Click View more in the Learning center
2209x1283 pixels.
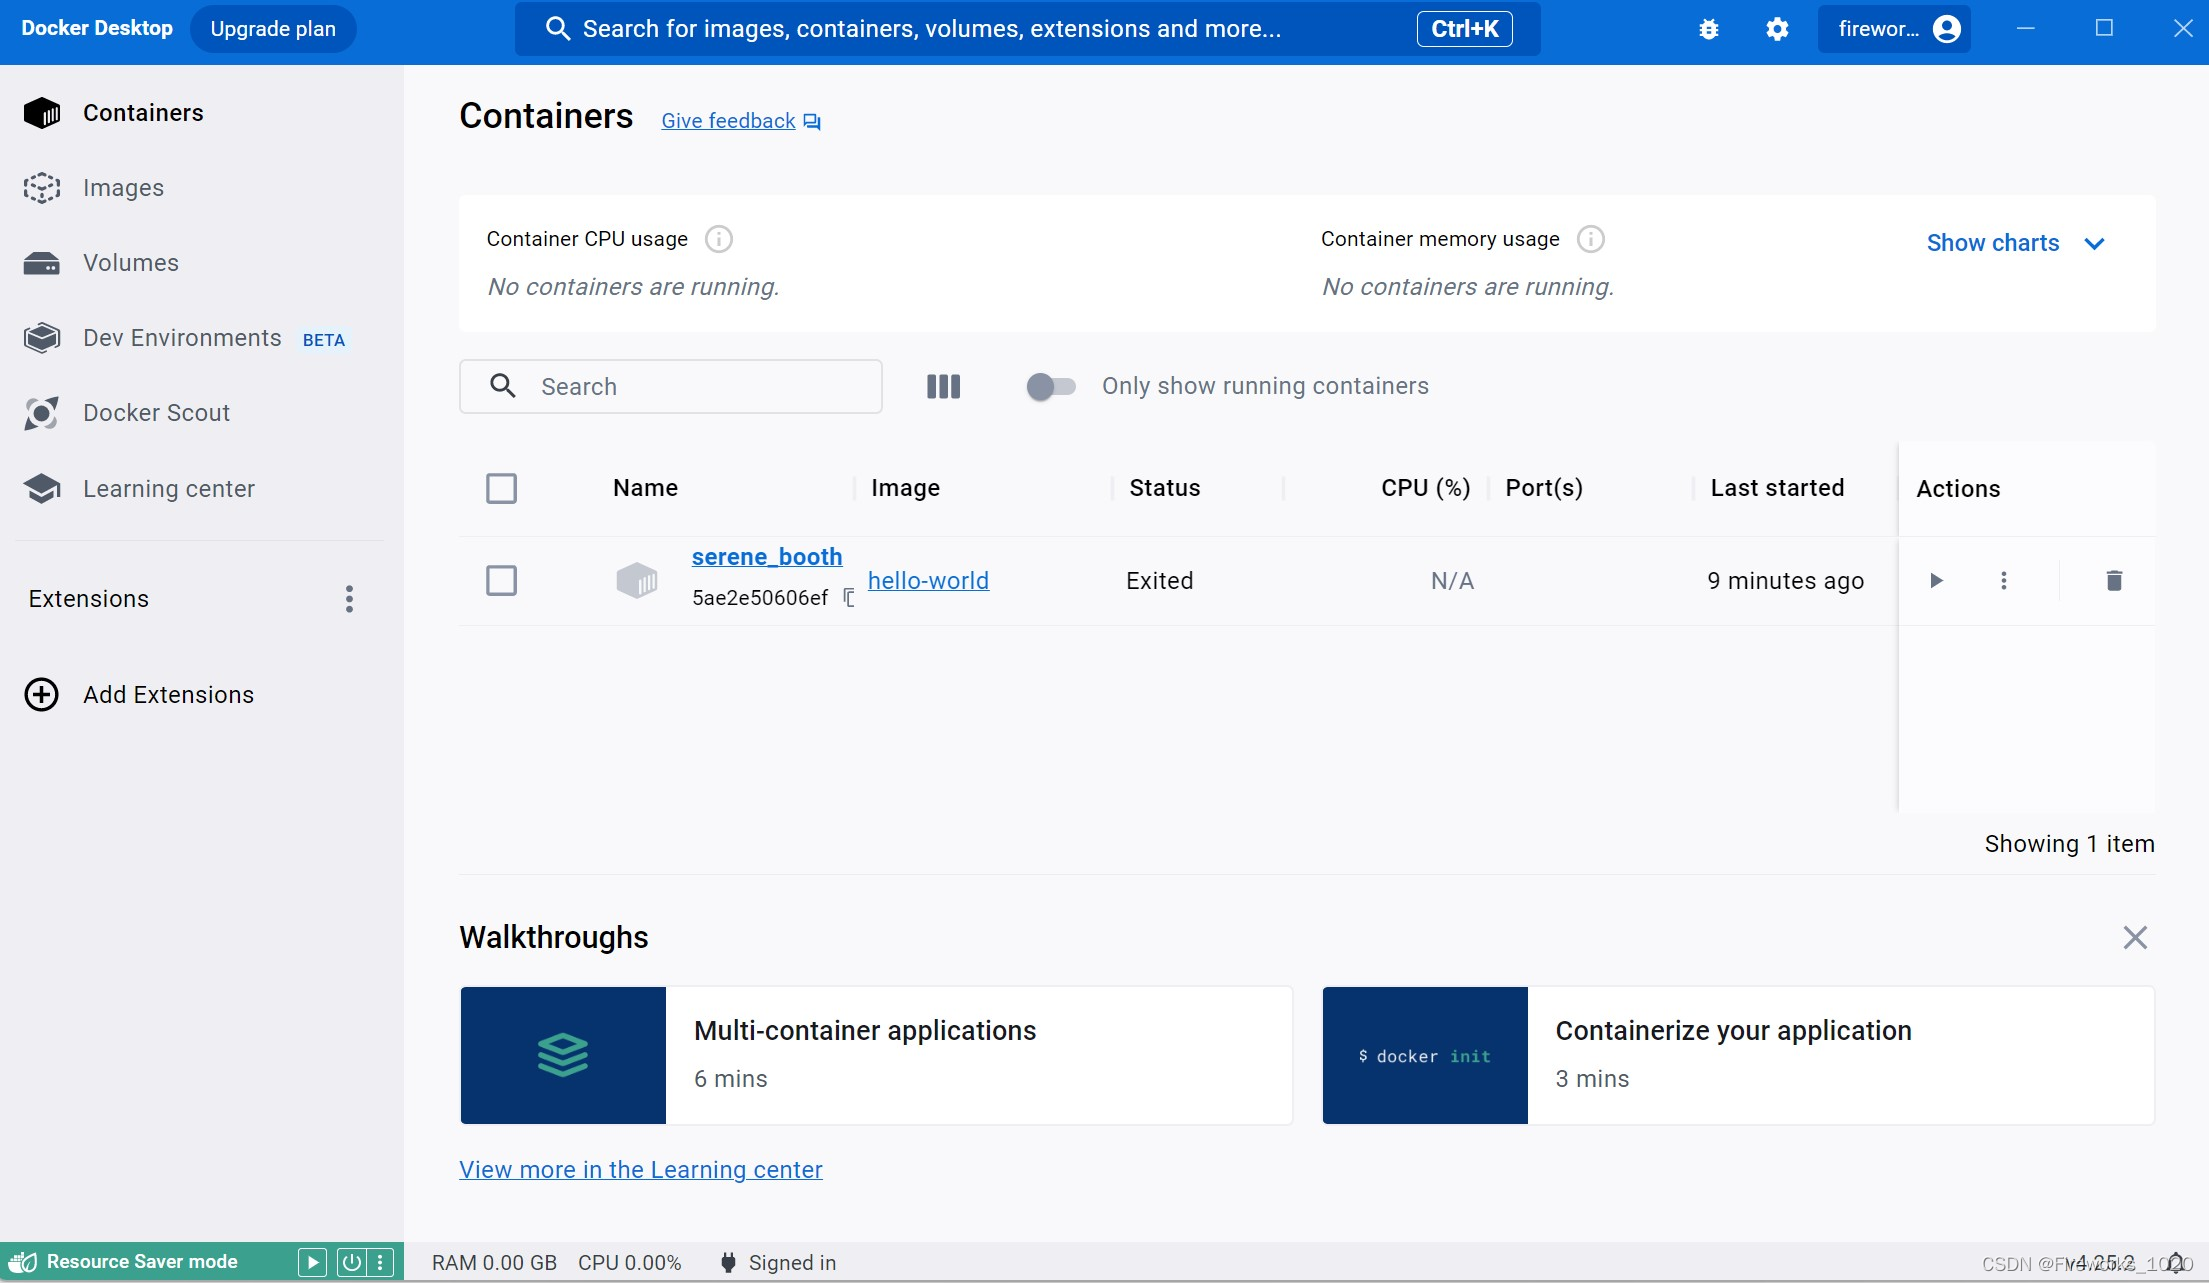pyautogui.click(x=641, y=1170)
